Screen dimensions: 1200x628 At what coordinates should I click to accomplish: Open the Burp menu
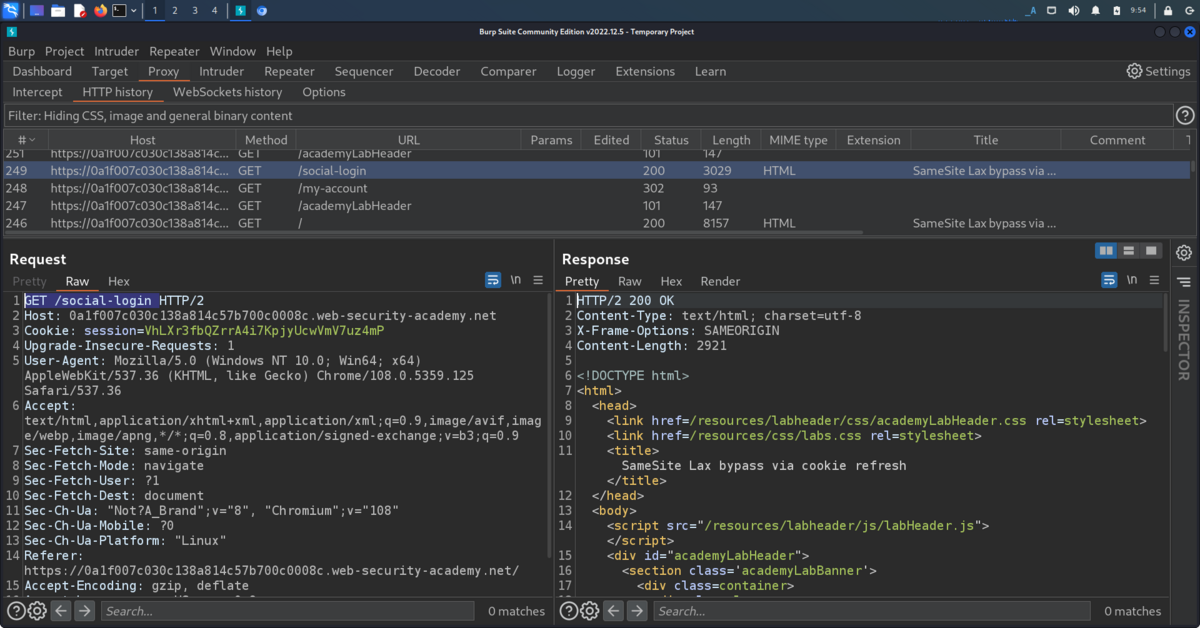click(21, 51)
